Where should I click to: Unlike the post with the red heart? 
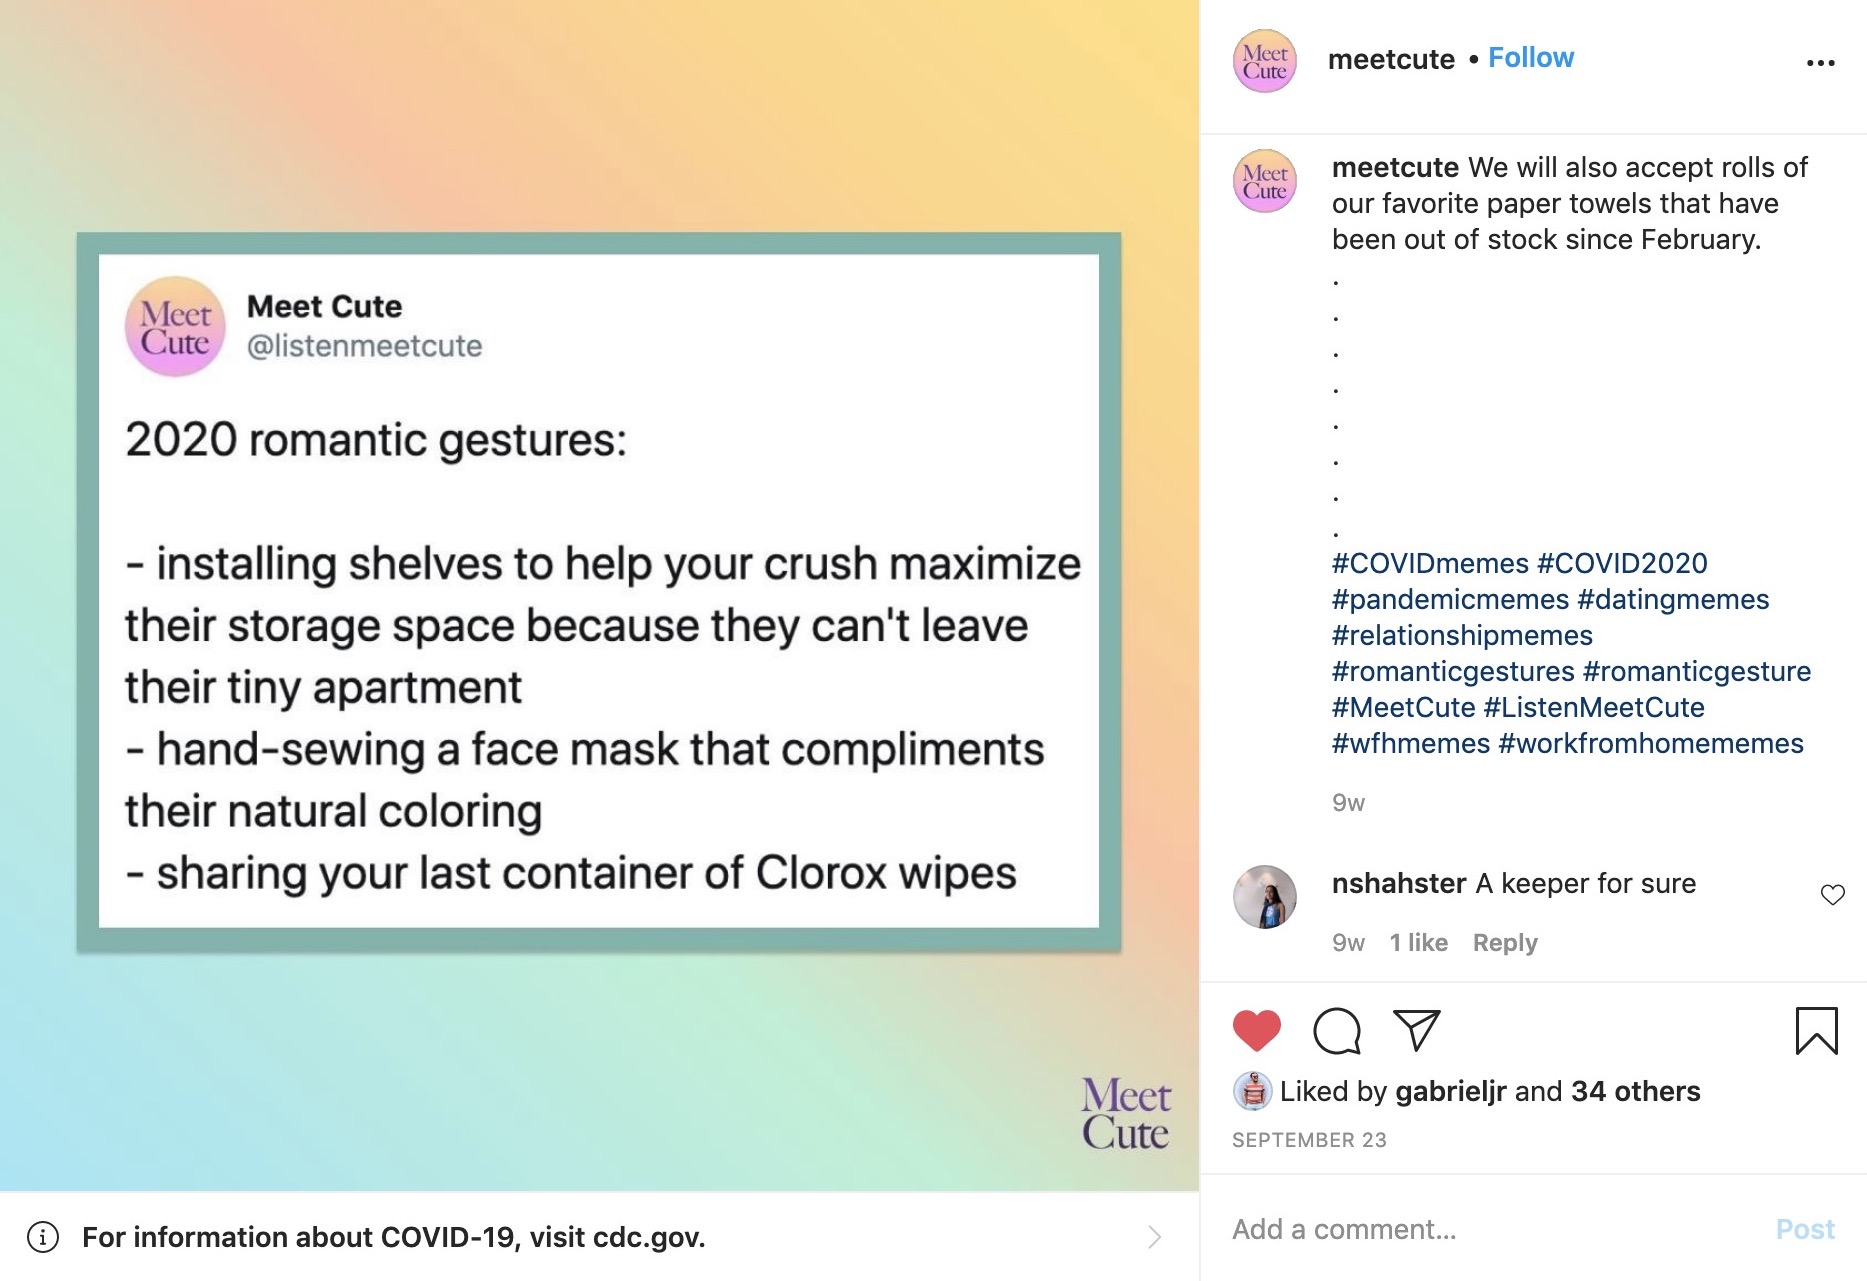tap(1257, 1031)
